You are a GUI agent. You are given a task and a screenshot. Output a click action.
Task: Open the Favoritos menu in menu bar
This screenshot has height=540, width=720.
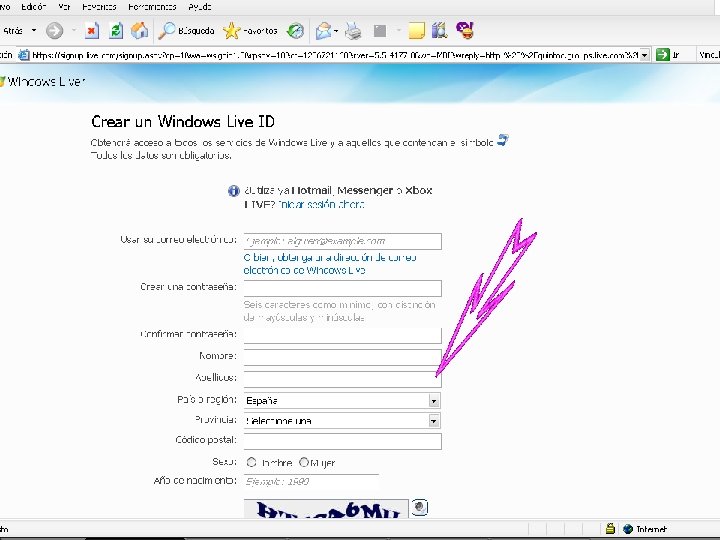pyautogui.click(x=99, y=6)
